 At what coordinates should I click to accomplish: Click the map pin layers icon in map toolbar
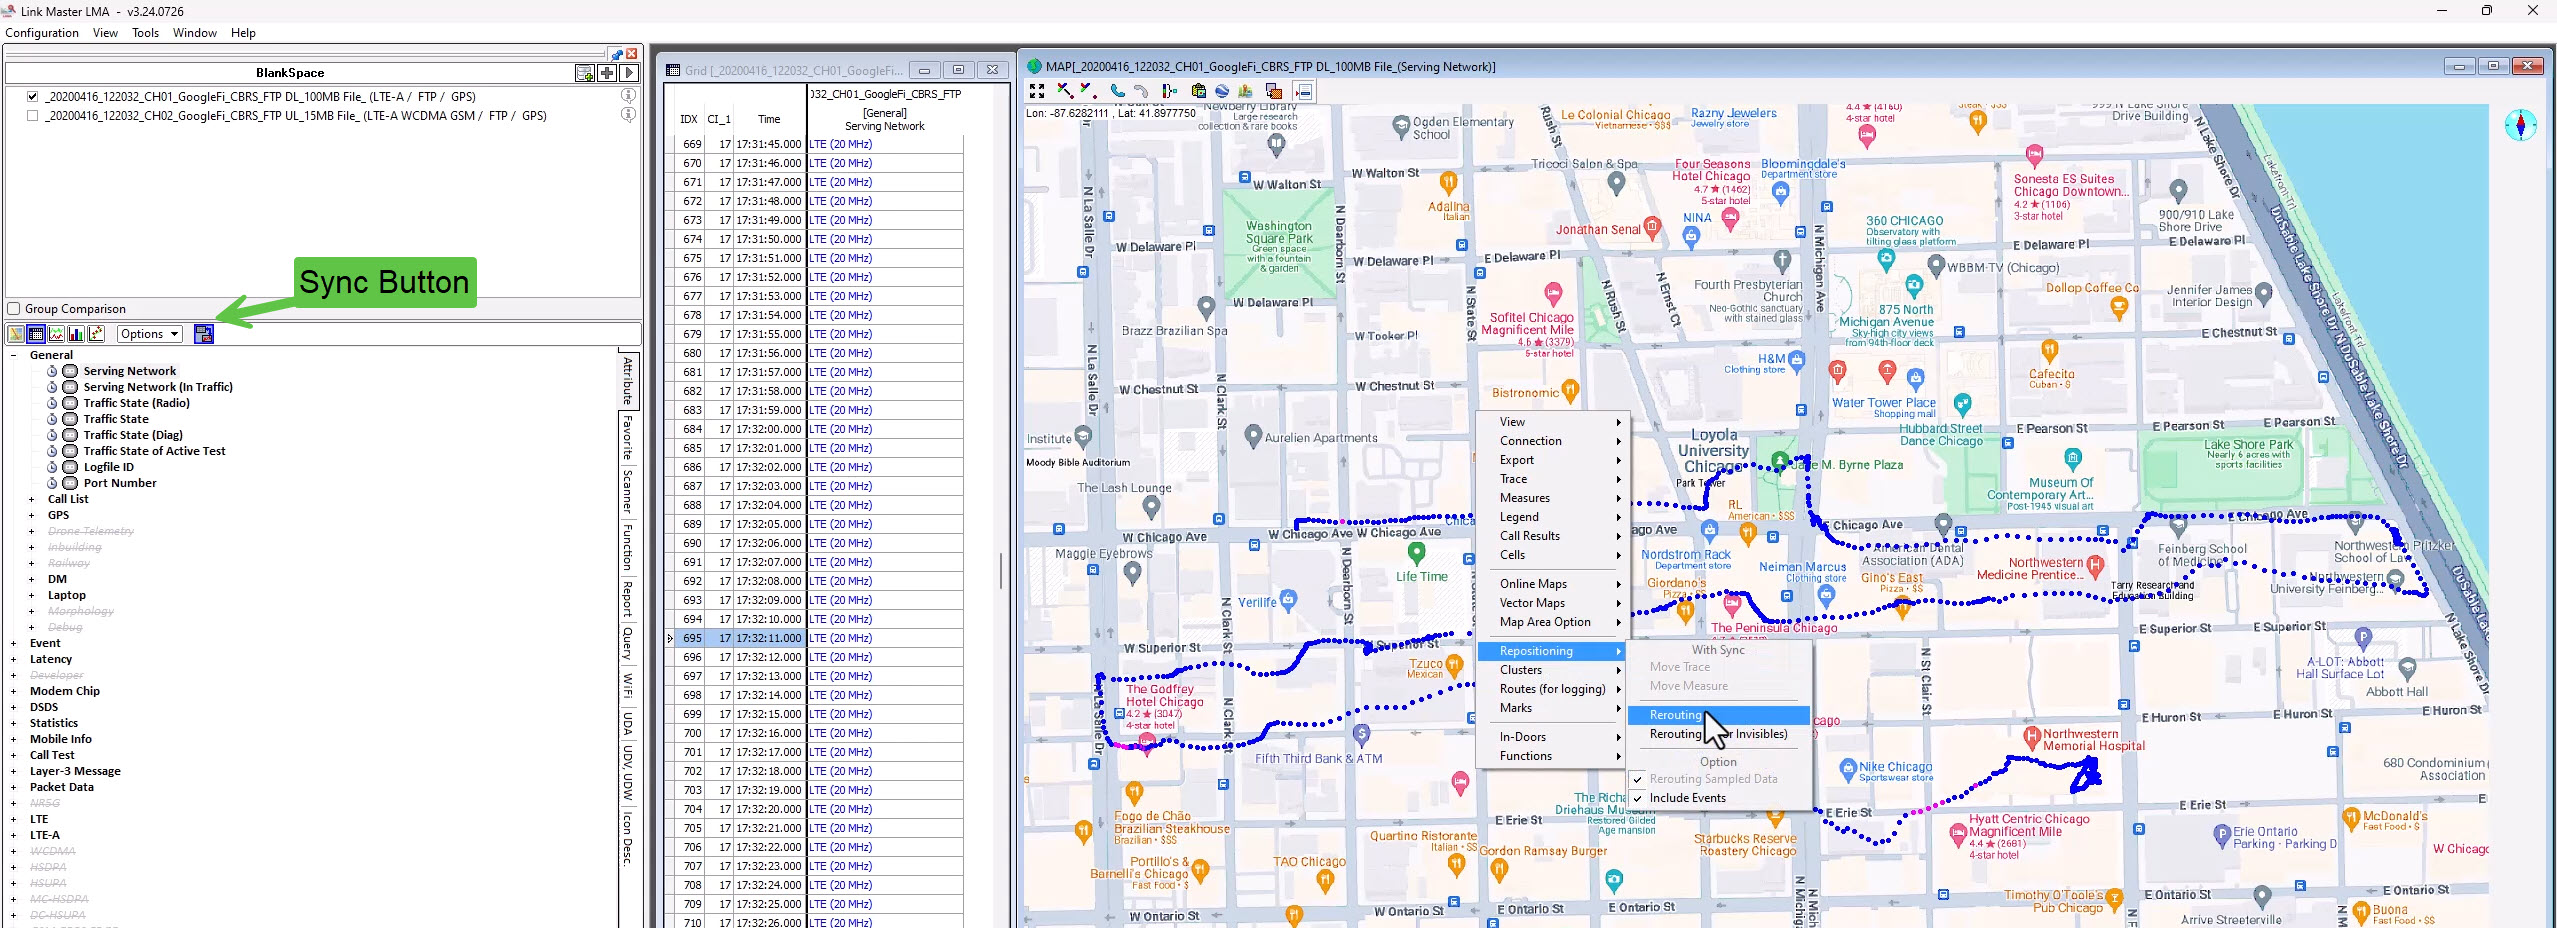tap(1246, 91)
